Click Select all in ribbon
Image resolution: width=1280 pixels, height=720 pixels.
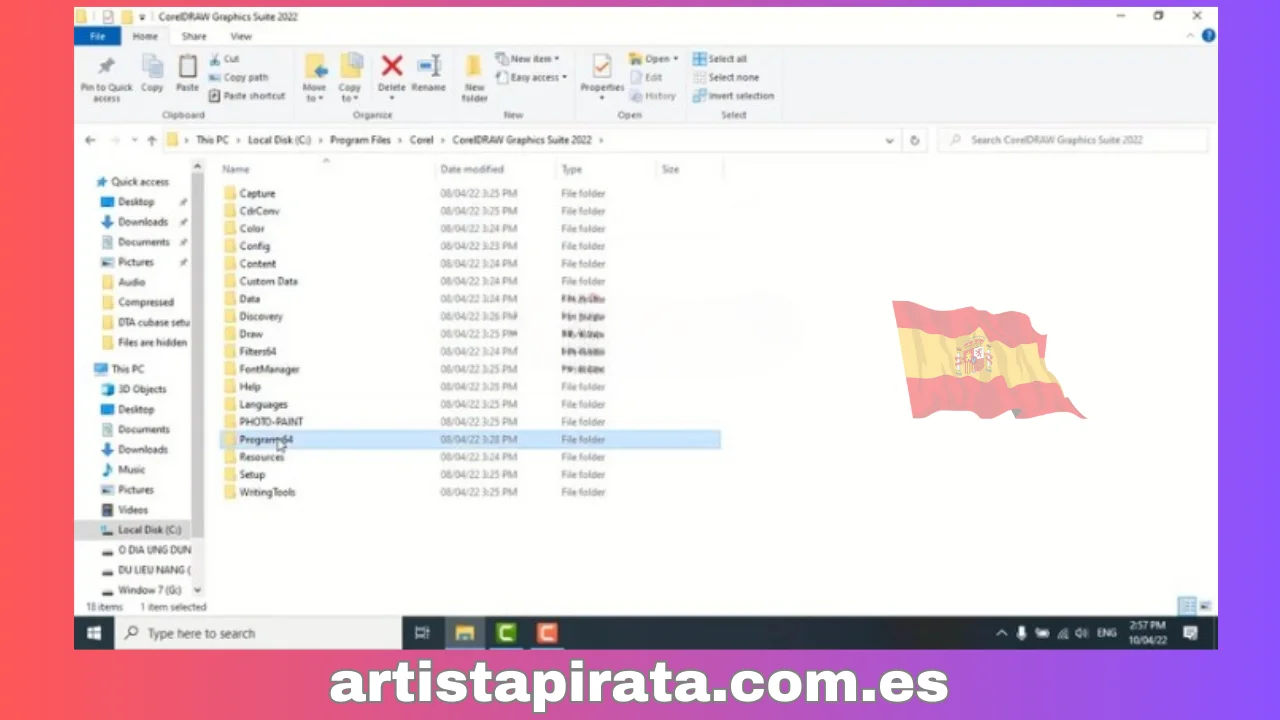(x=720, y=59)
